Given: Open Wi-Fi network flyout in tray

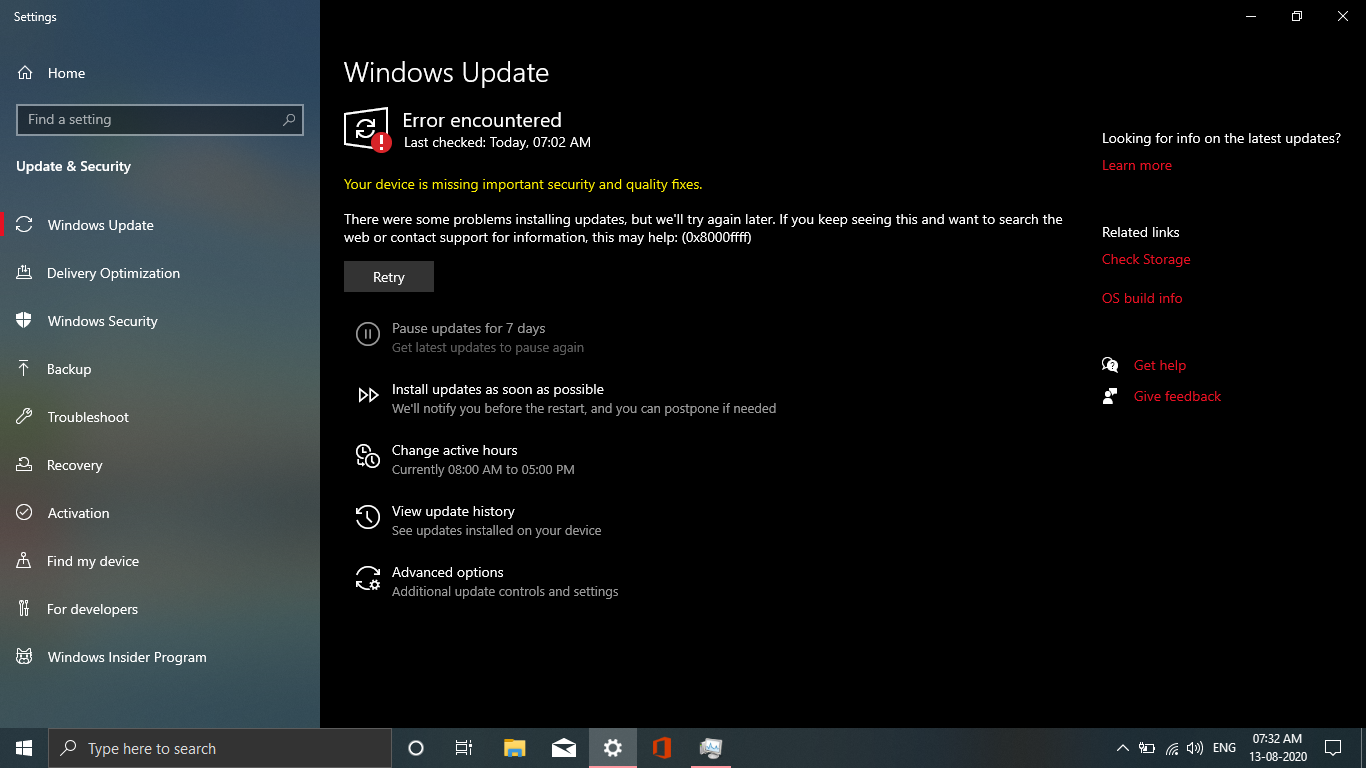Looking at the screenshot, I should (1171, 748).
